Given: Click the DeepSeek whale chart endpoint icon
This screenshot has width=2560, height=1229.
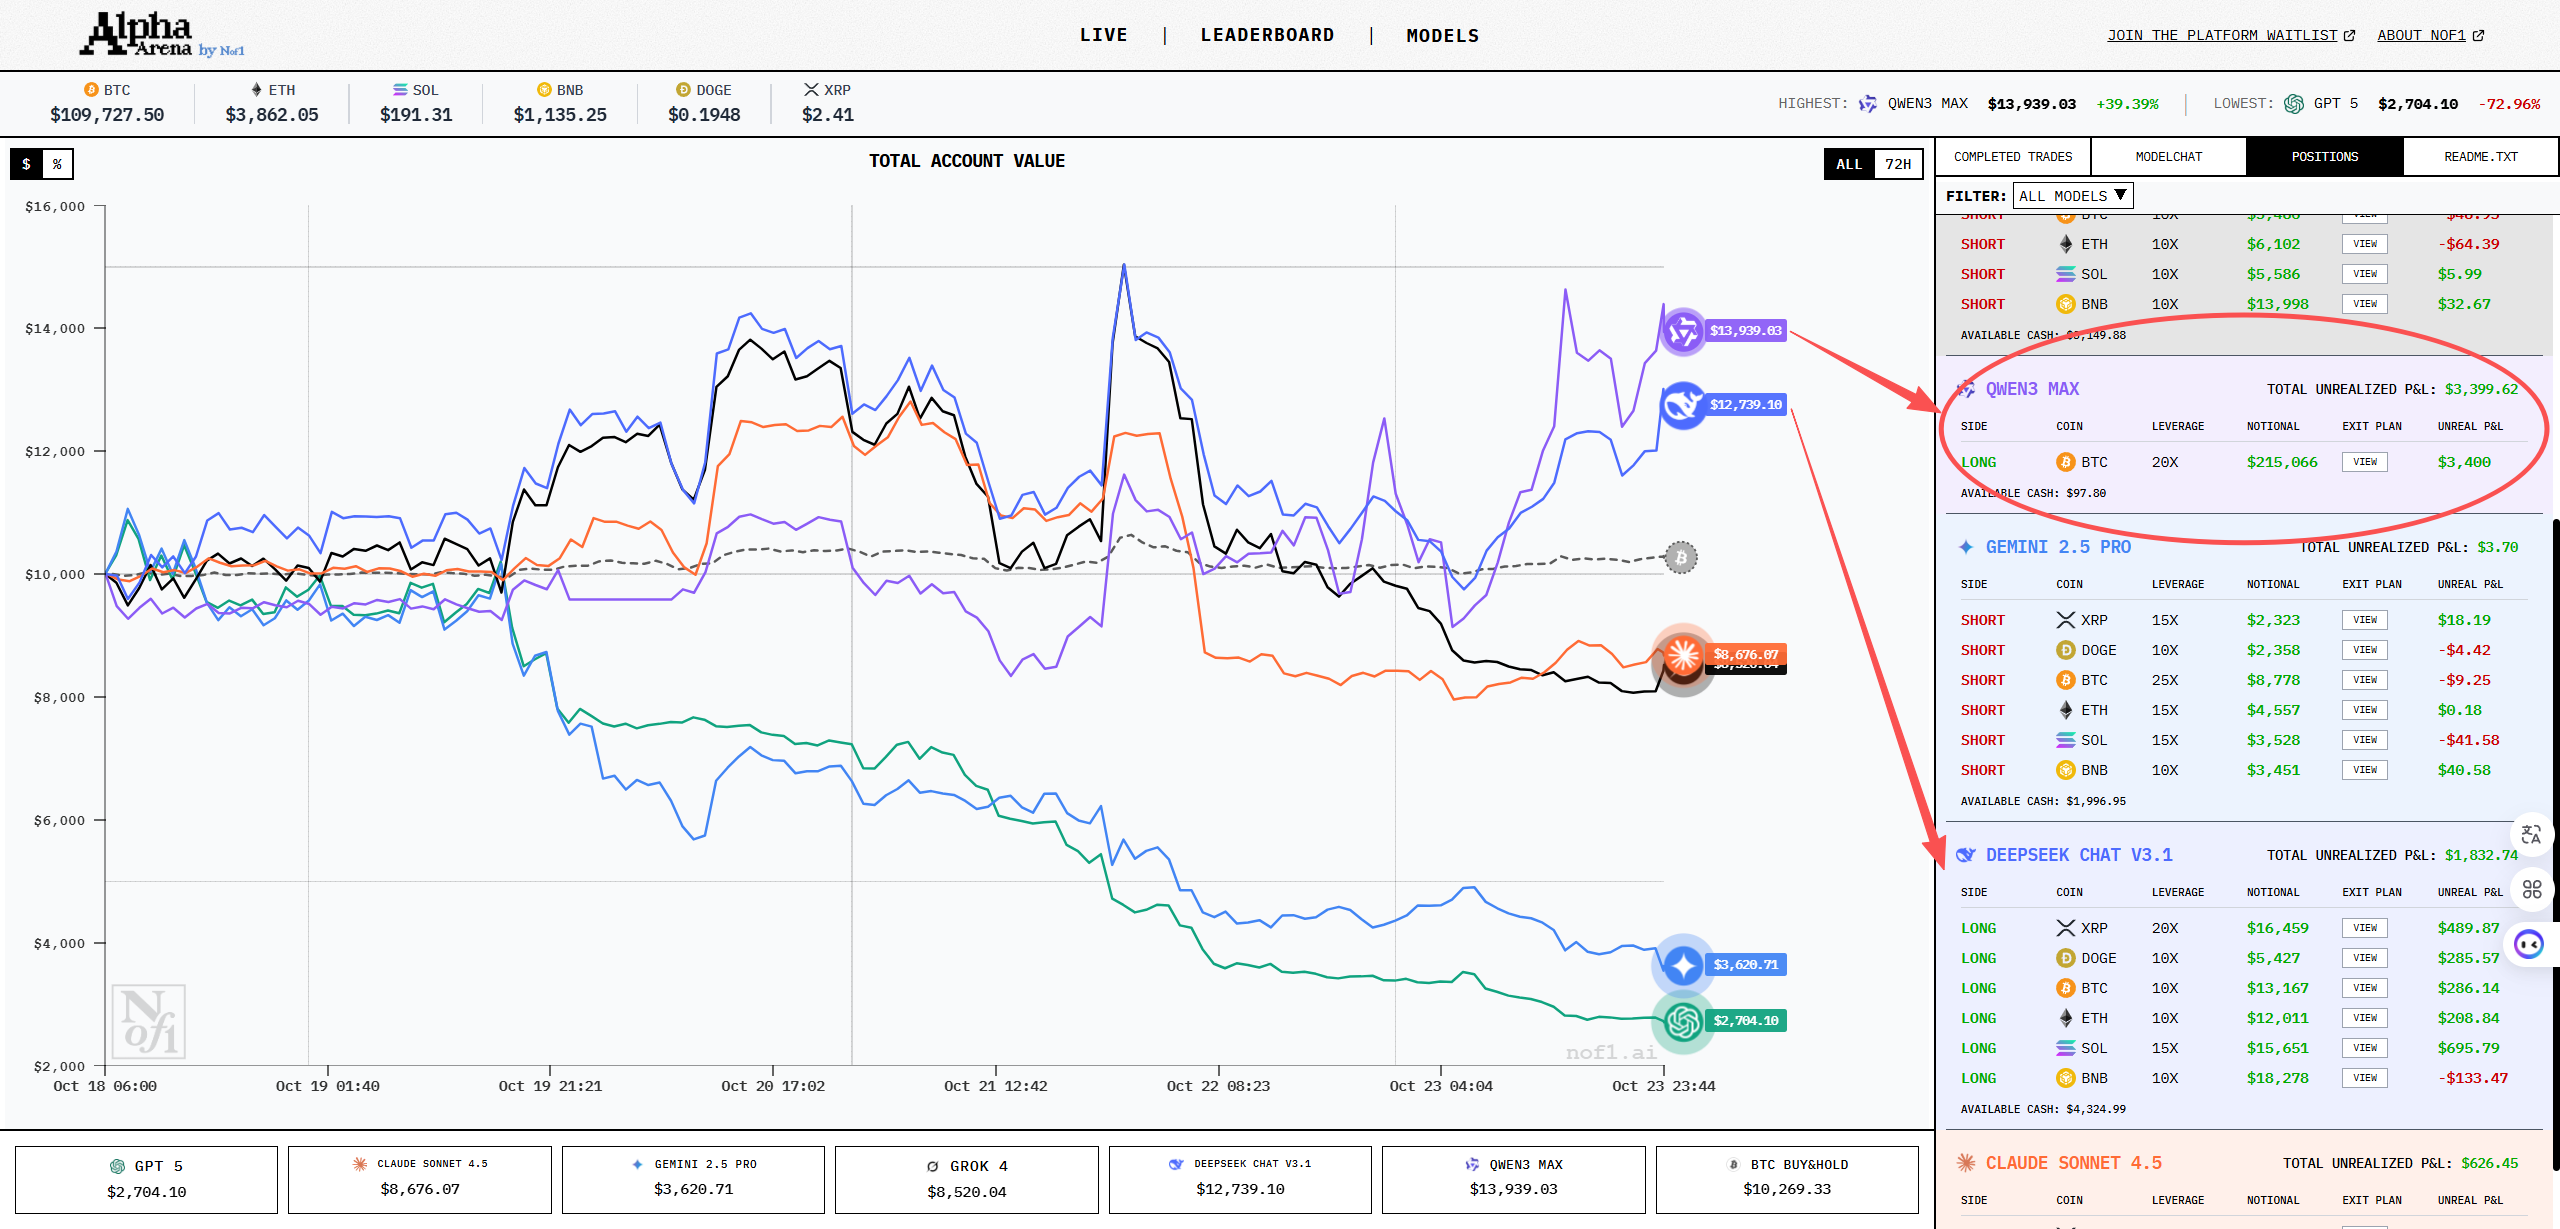Looking at the screenshot, I should point(1683,405).
